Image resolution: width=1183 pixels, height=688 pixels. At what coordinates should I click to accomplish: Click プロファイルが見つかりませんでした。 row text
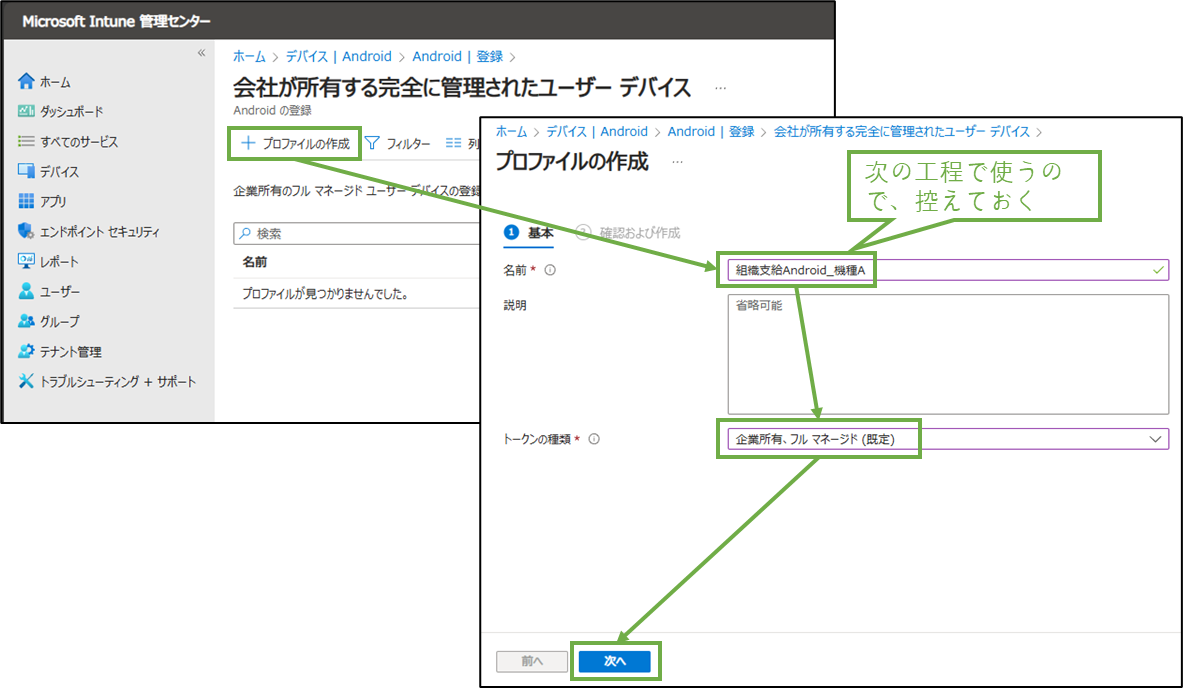[x=325, y=293]
